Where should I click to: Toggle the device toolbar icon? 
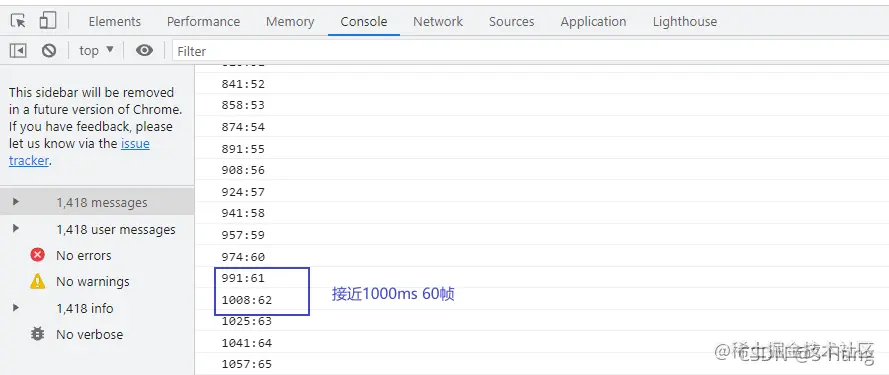point(48,21)
